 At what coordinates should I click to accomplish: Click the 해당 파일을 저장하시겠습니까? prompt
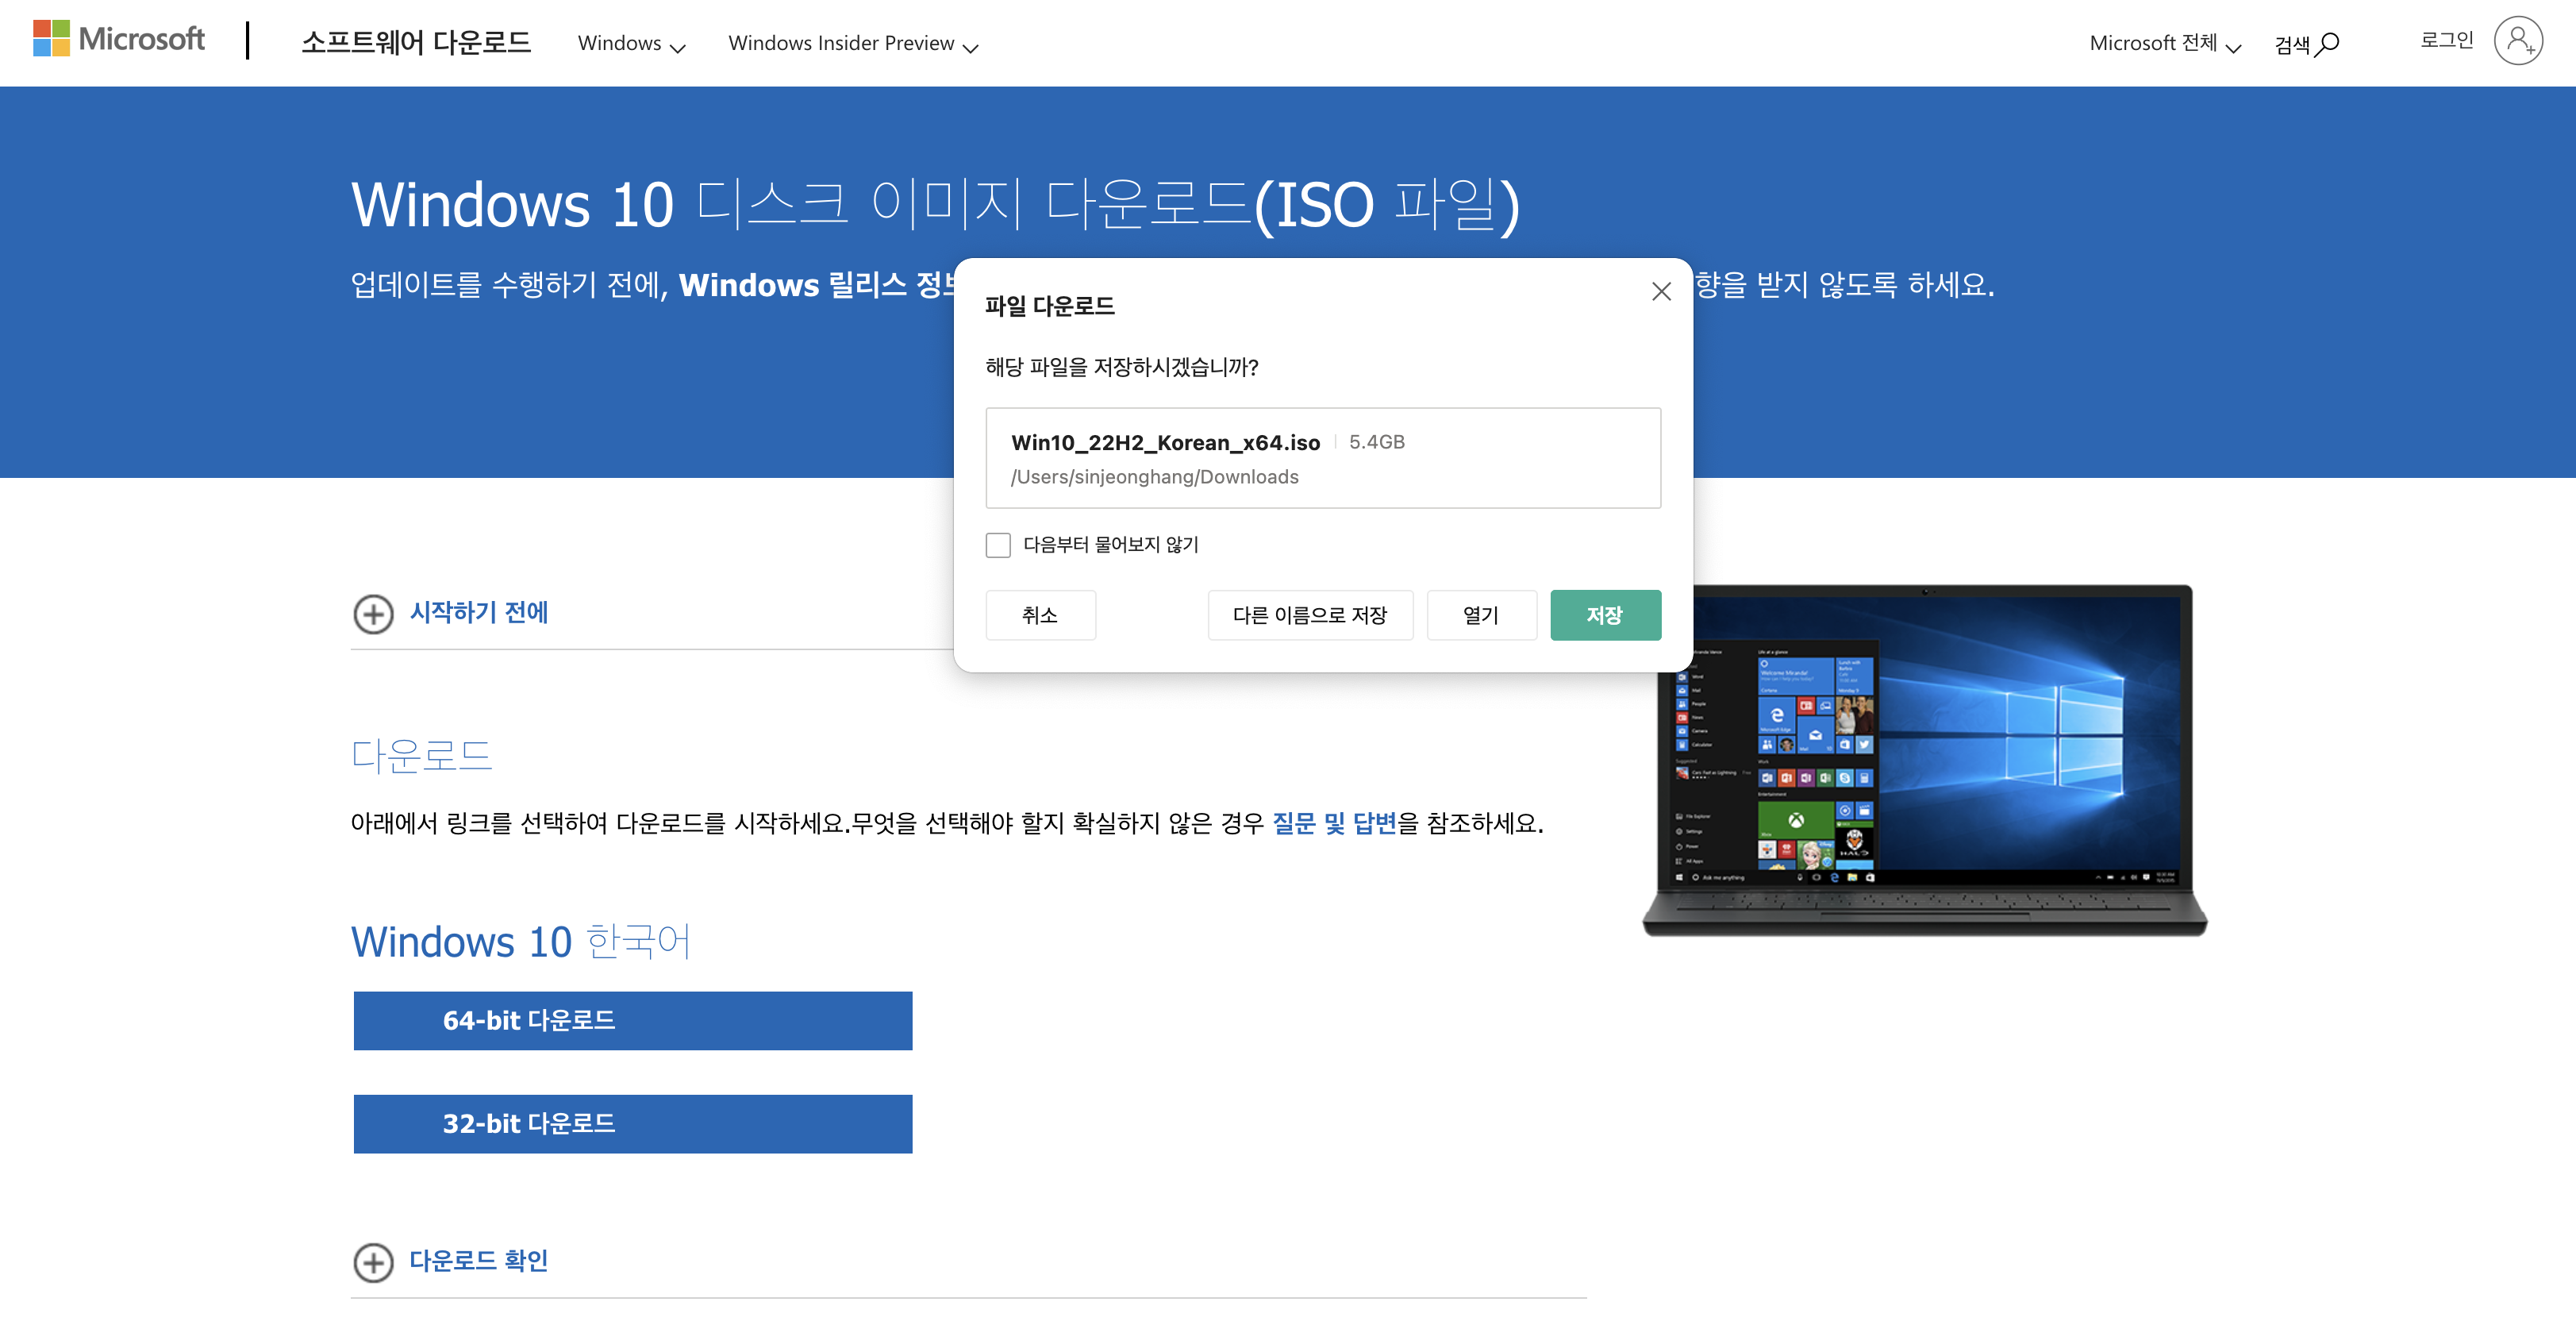tap(1122, 367)
